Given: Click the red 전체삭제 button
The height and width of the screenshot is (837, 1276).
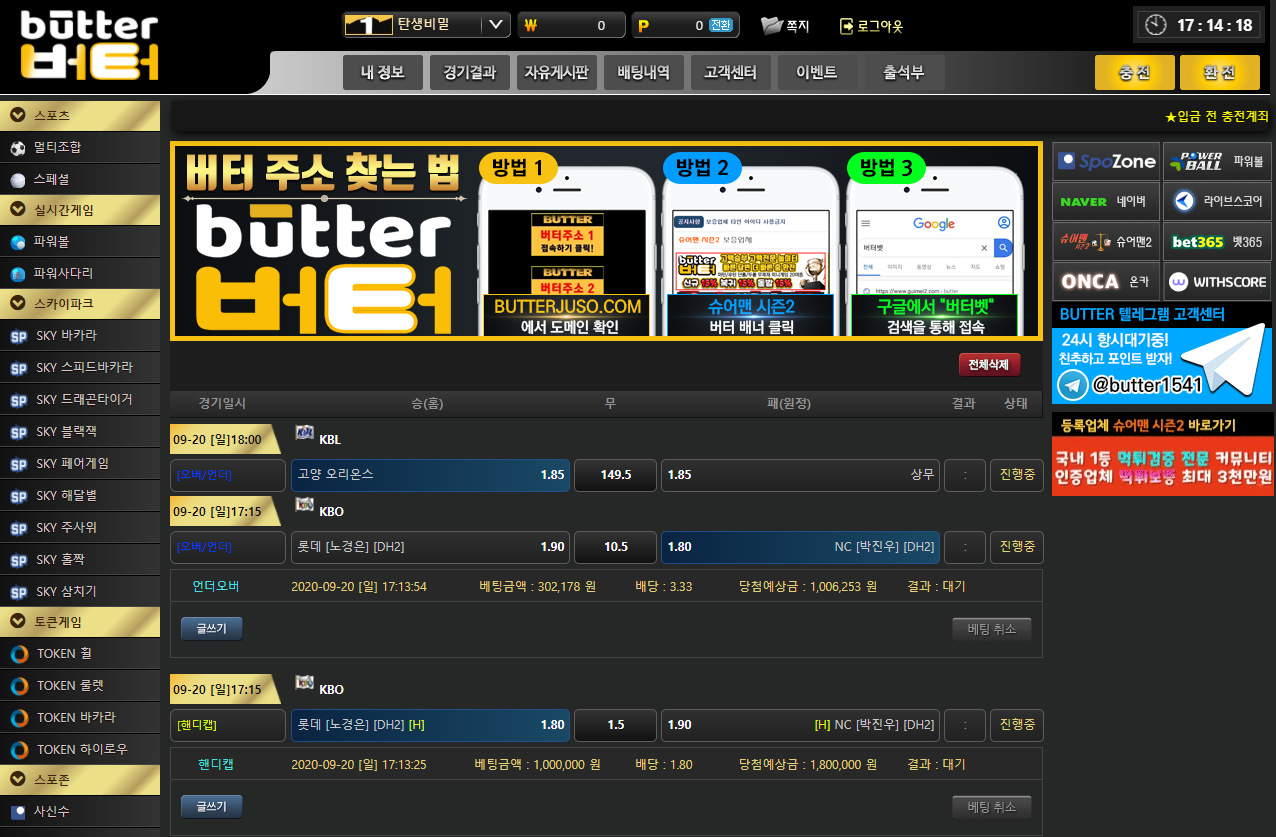Looking at the screenshot, I should pos(988,365).
